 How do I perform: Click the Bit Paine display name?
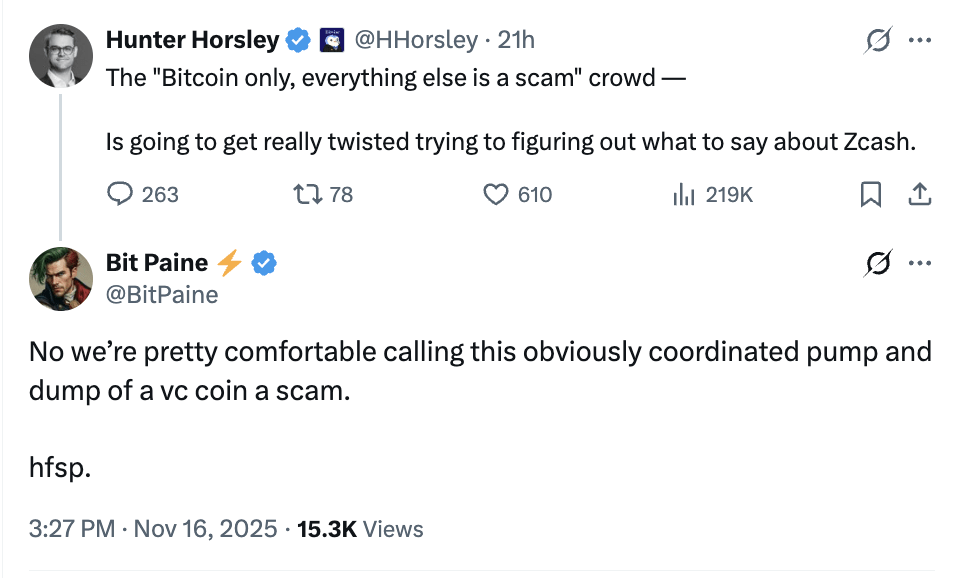click(157, 263)
